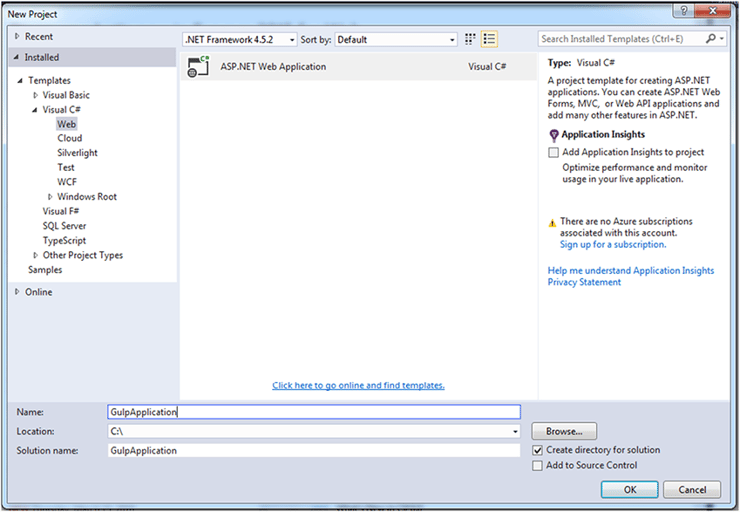Open the Privacy Statement link
The image size is (740, 512).
tap(584, 282)
